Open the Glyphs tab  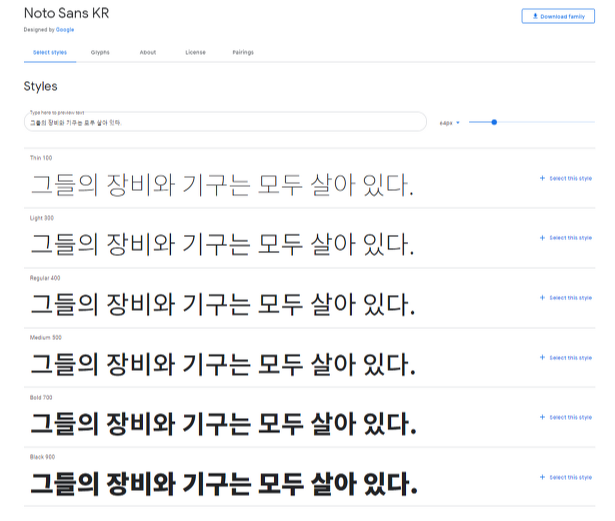100,52
